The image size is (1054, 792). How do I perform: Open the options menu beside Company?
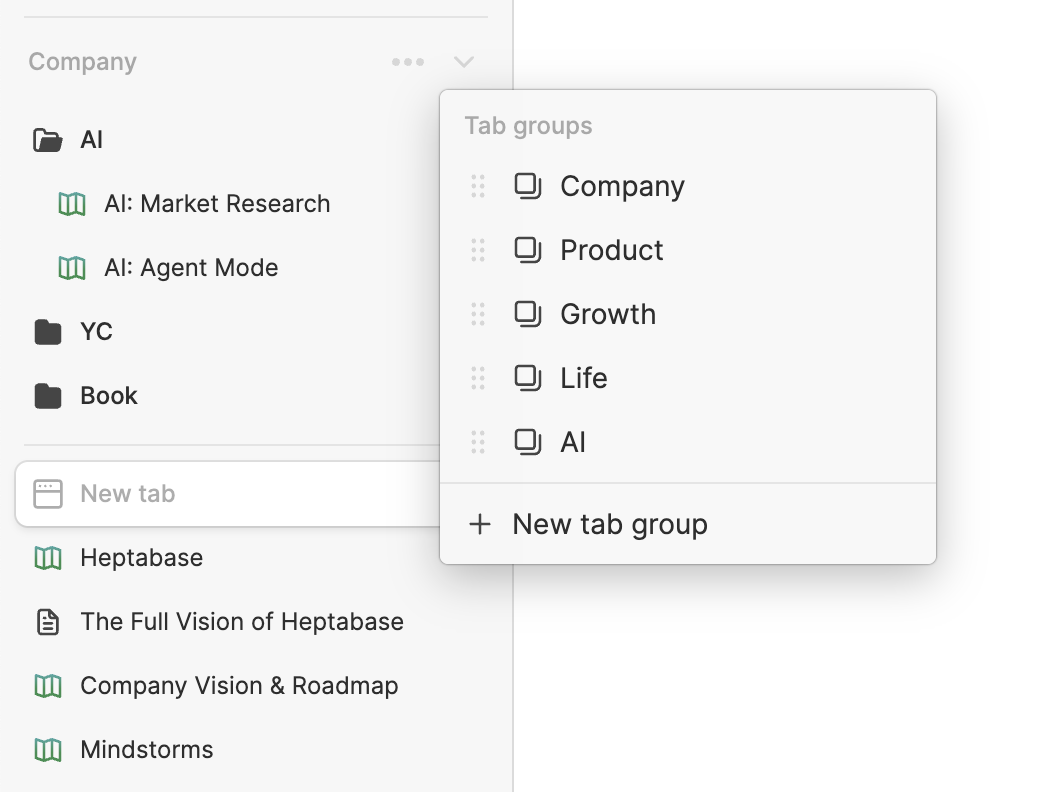point(407,61)
